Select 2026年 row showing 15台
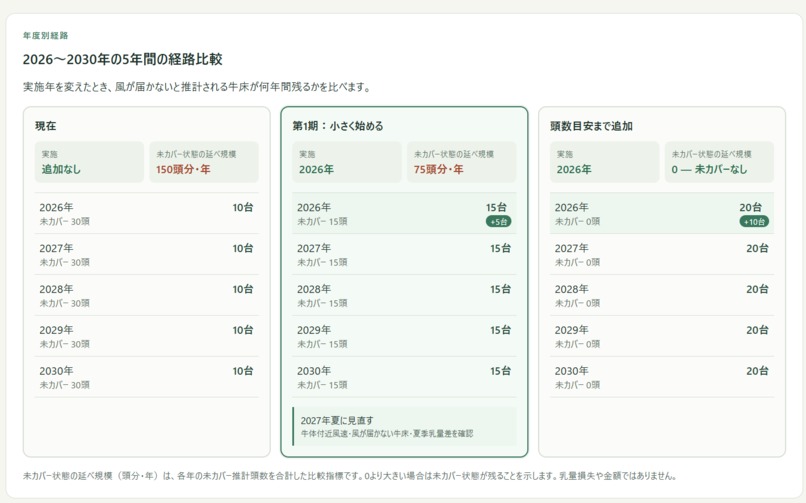806x503 pixels. (x=404, y=214)
